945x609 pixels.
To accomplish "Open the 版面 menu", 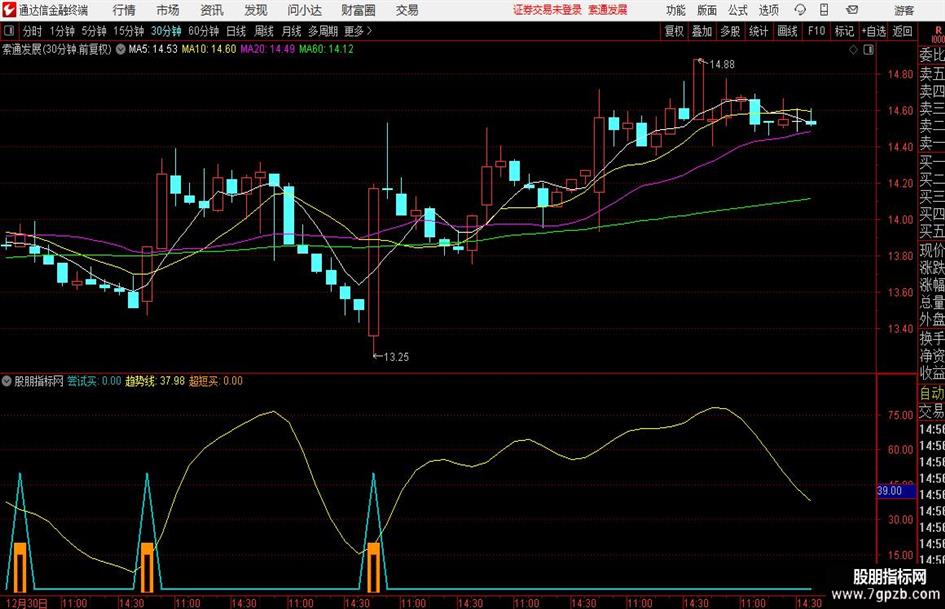I will point(706,10).
